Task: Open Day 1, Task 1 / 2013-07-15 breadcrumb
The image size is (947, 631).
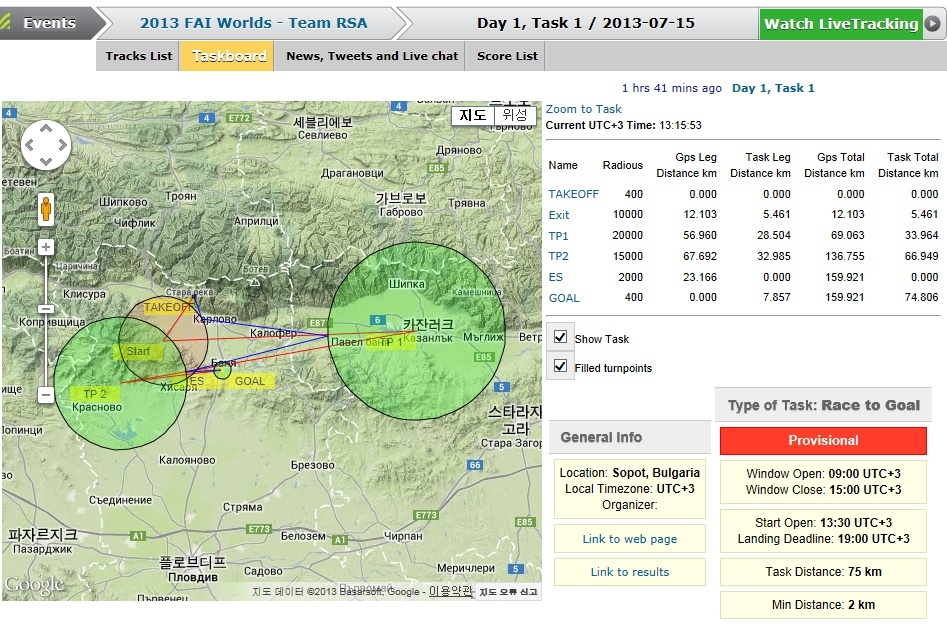Action: click(x=585, y=23)
